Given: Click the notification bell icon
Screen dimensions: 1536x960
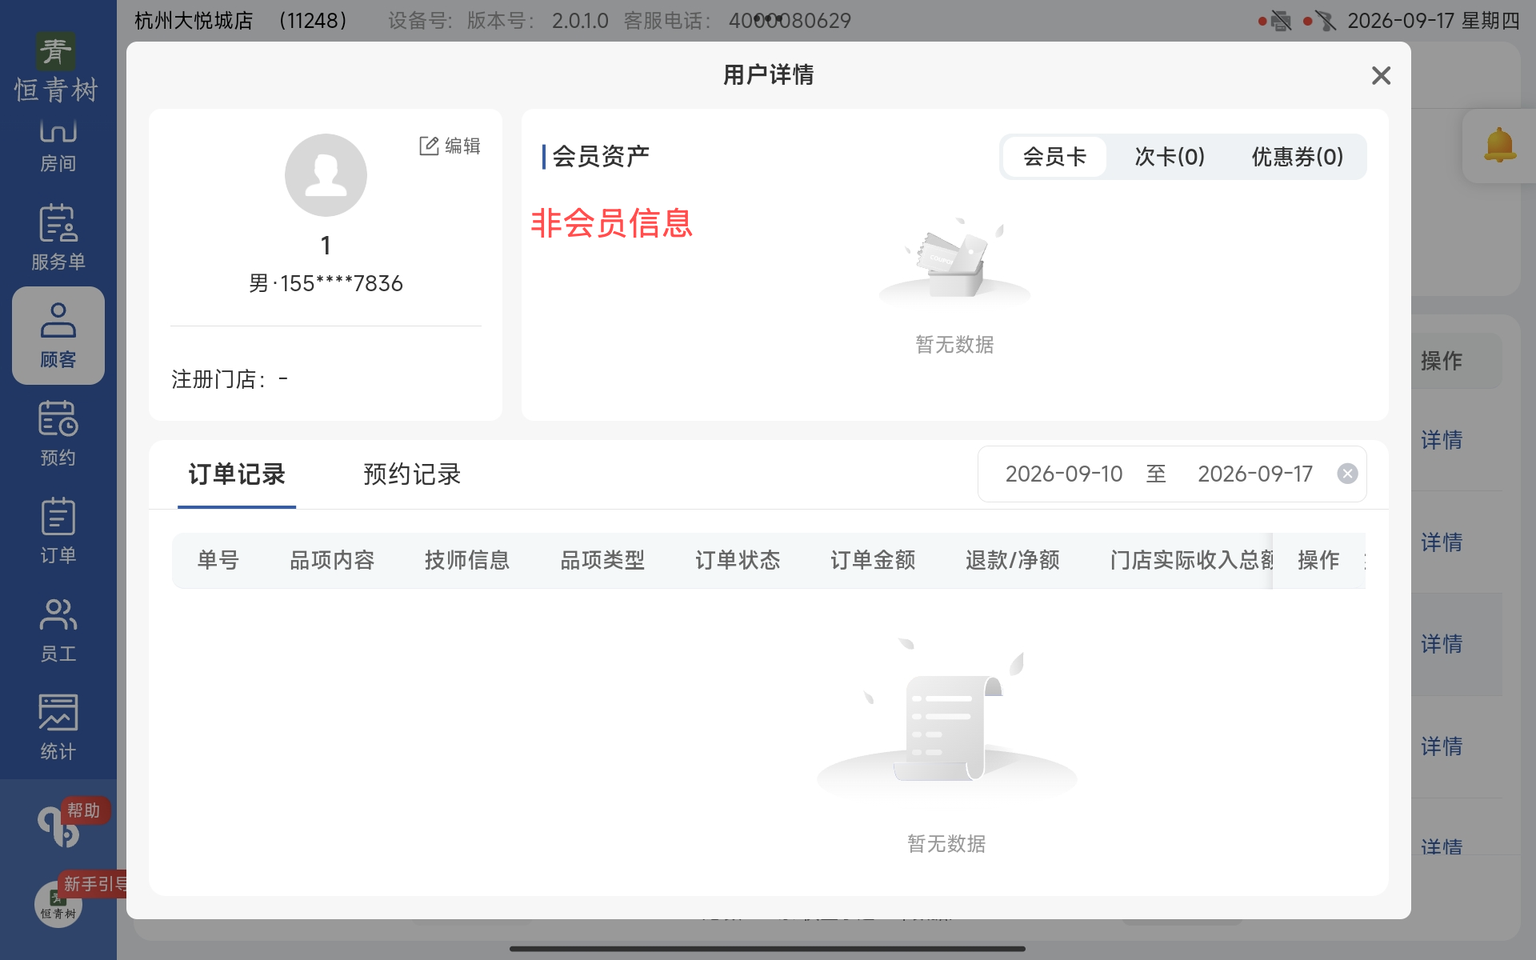Looking at the screenshot, I should click(x=1499, y=146).
